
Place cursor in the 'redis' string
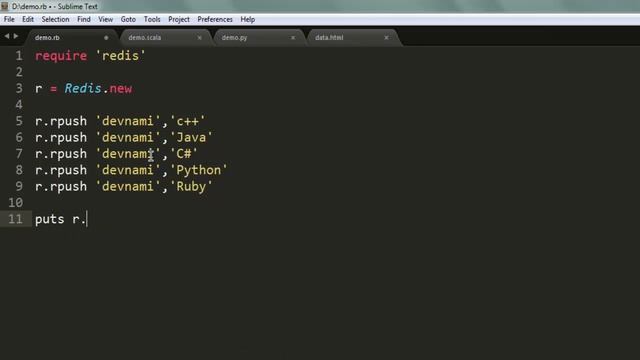pos(120,56)
